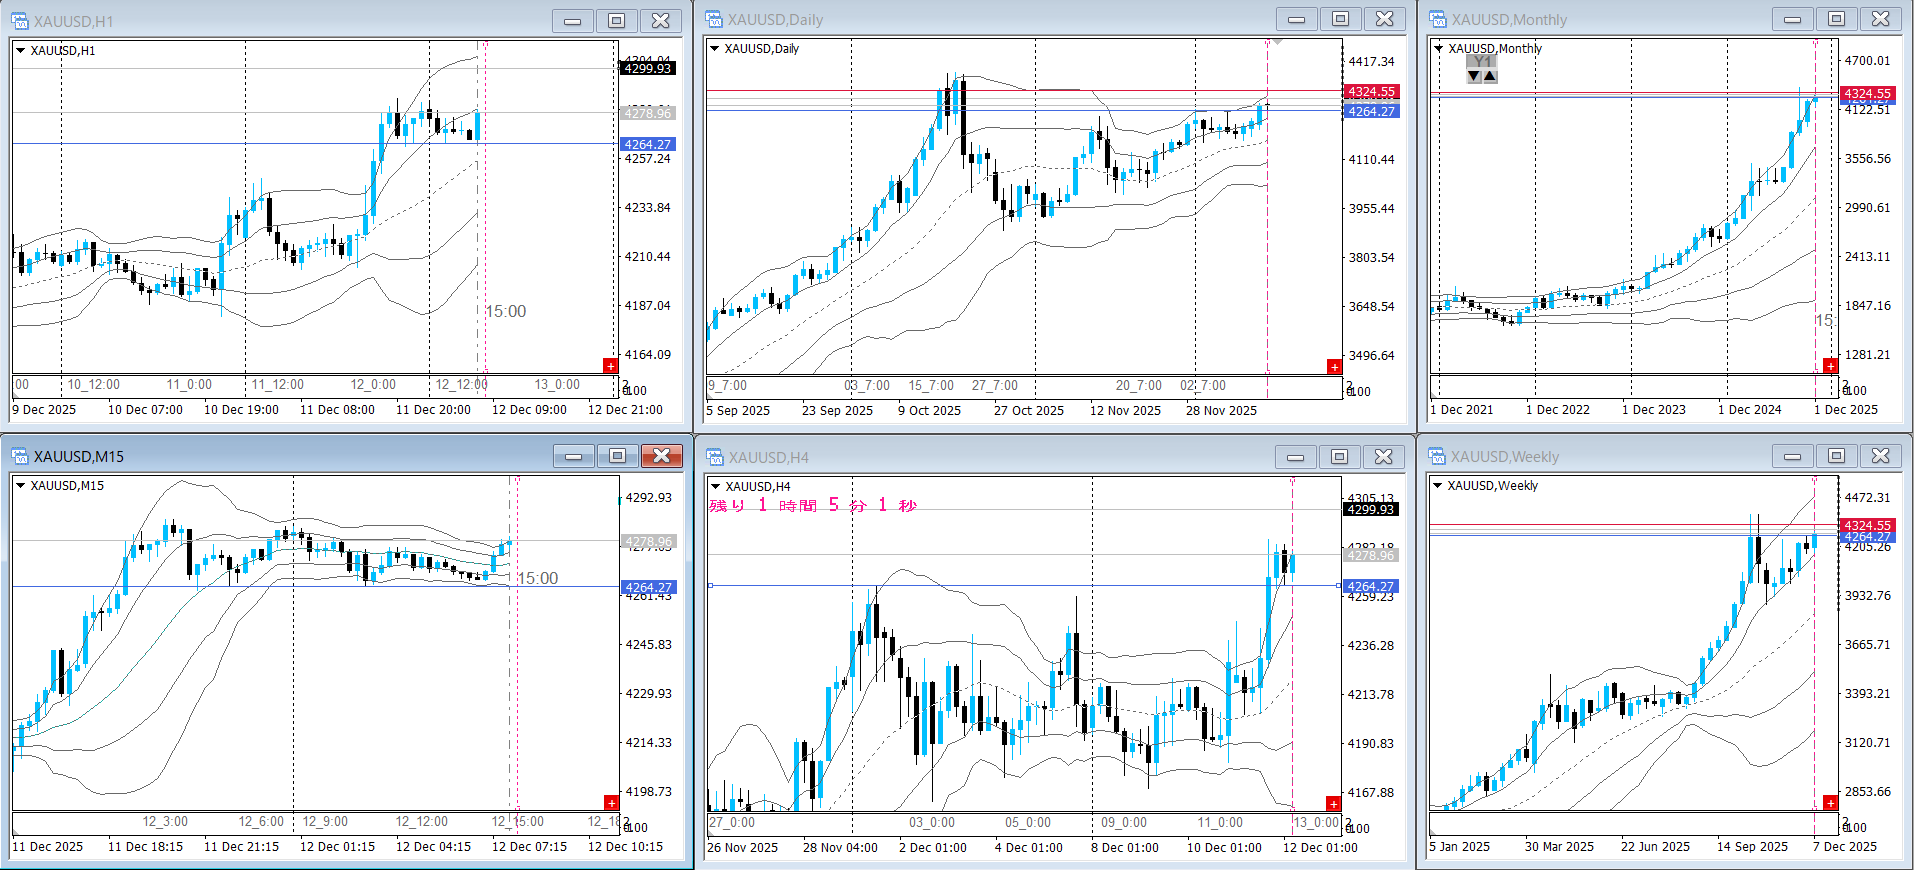Click the XAUUSD,Daily window system icon
1914x870 pixels.
(x=714, y=19)
